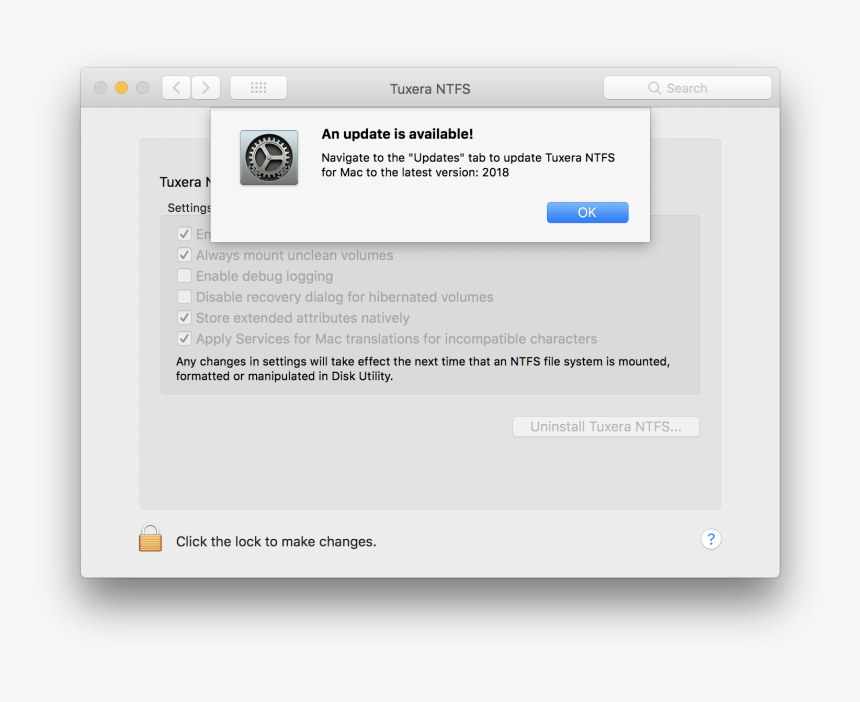The image size is (860, 702).
Task: Click the 'Any changes in settings' note text
Action: click(x=422, y=369)
